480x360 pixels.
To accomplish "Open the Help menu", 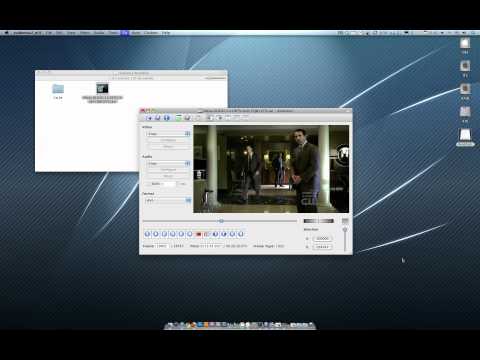I will (x=166, y=33).
